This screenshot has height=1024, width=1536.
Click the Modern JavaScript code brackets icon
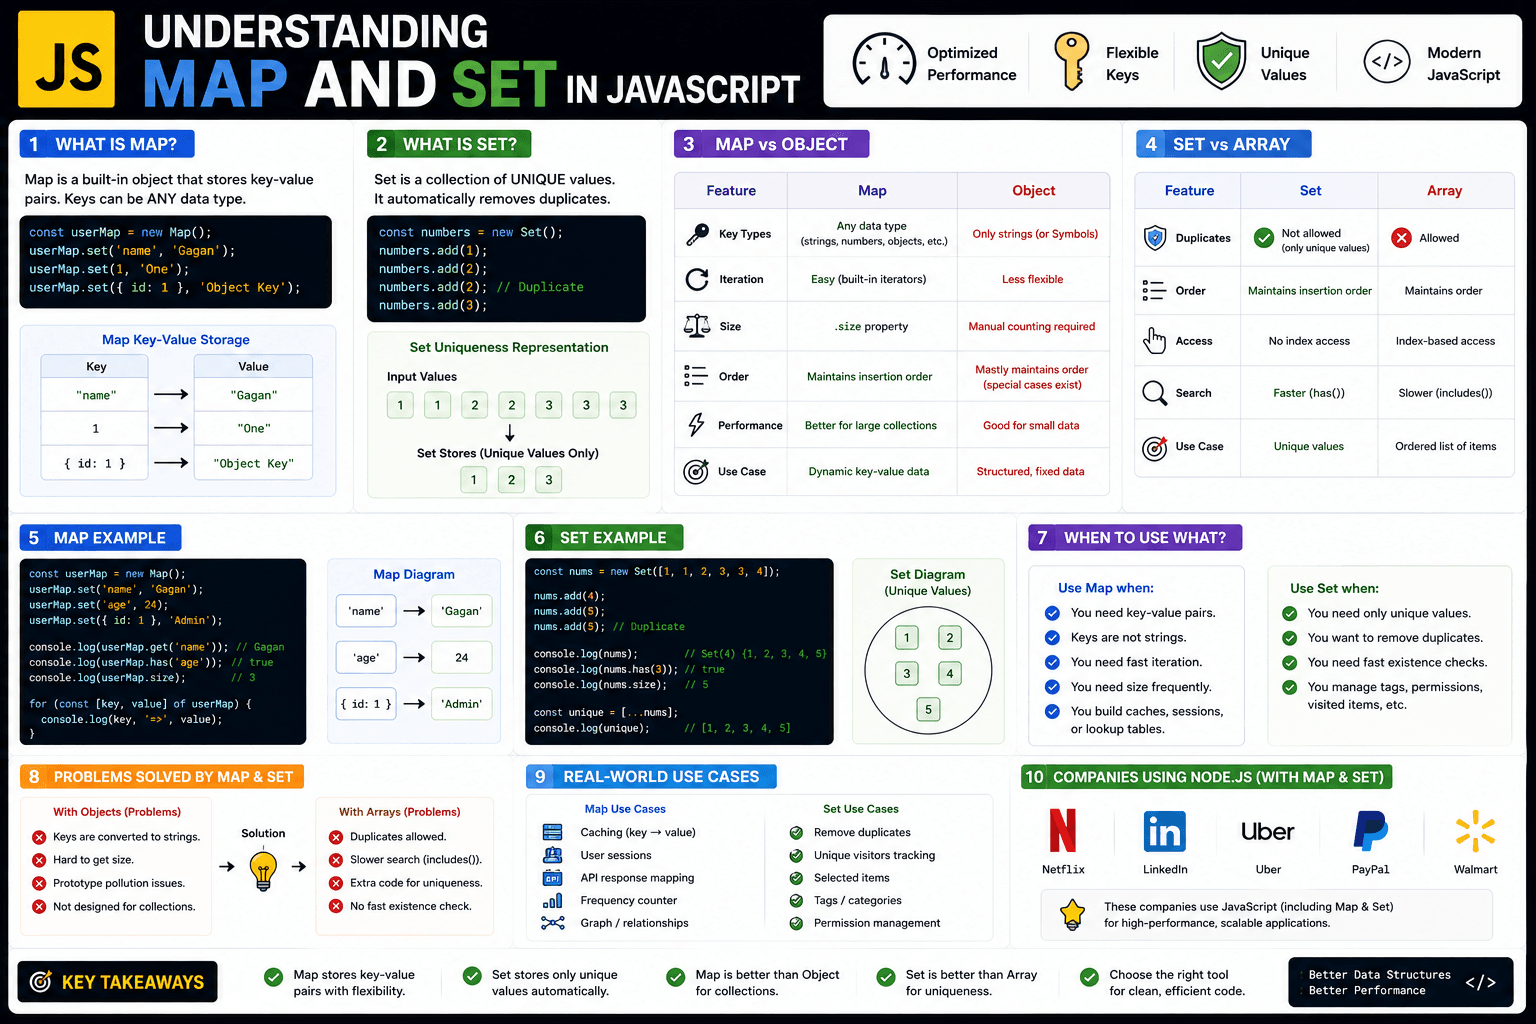tap(1387, 62)
